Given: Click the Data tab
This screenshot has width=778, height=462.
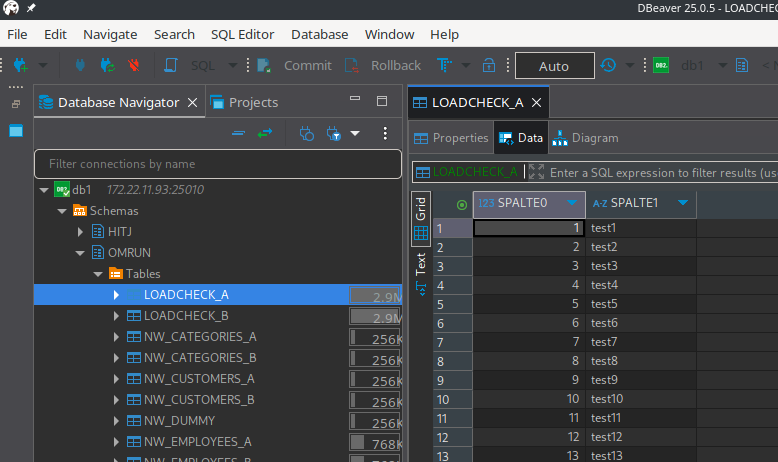Looking at the screenshot, I should 521,138.
